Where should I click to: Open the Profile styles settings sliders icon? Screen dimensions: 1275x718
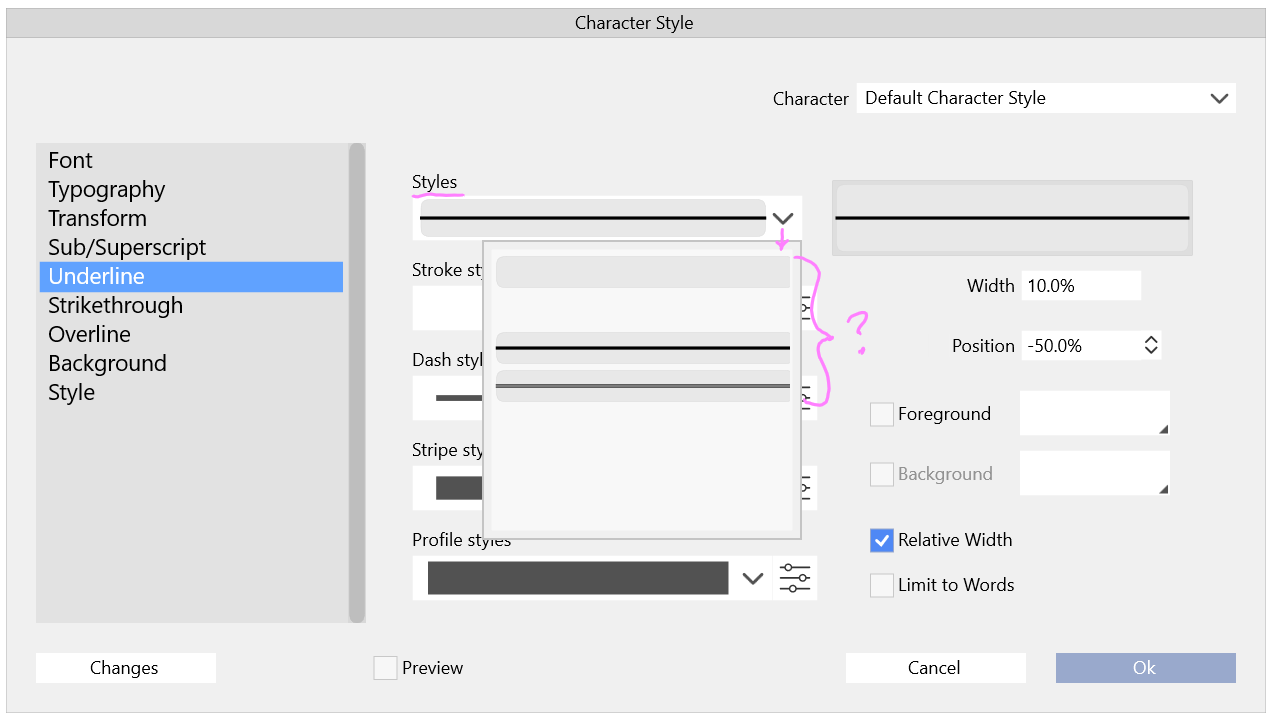pos(795,578)
